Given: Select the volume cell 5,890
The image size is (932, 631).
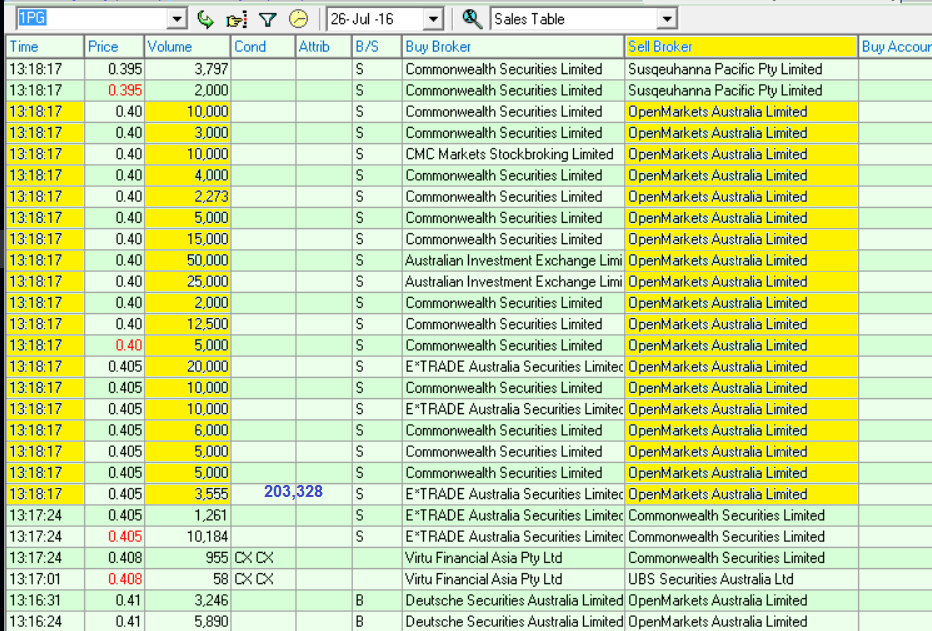Looking at the screenshot, I should click(187, 621).
